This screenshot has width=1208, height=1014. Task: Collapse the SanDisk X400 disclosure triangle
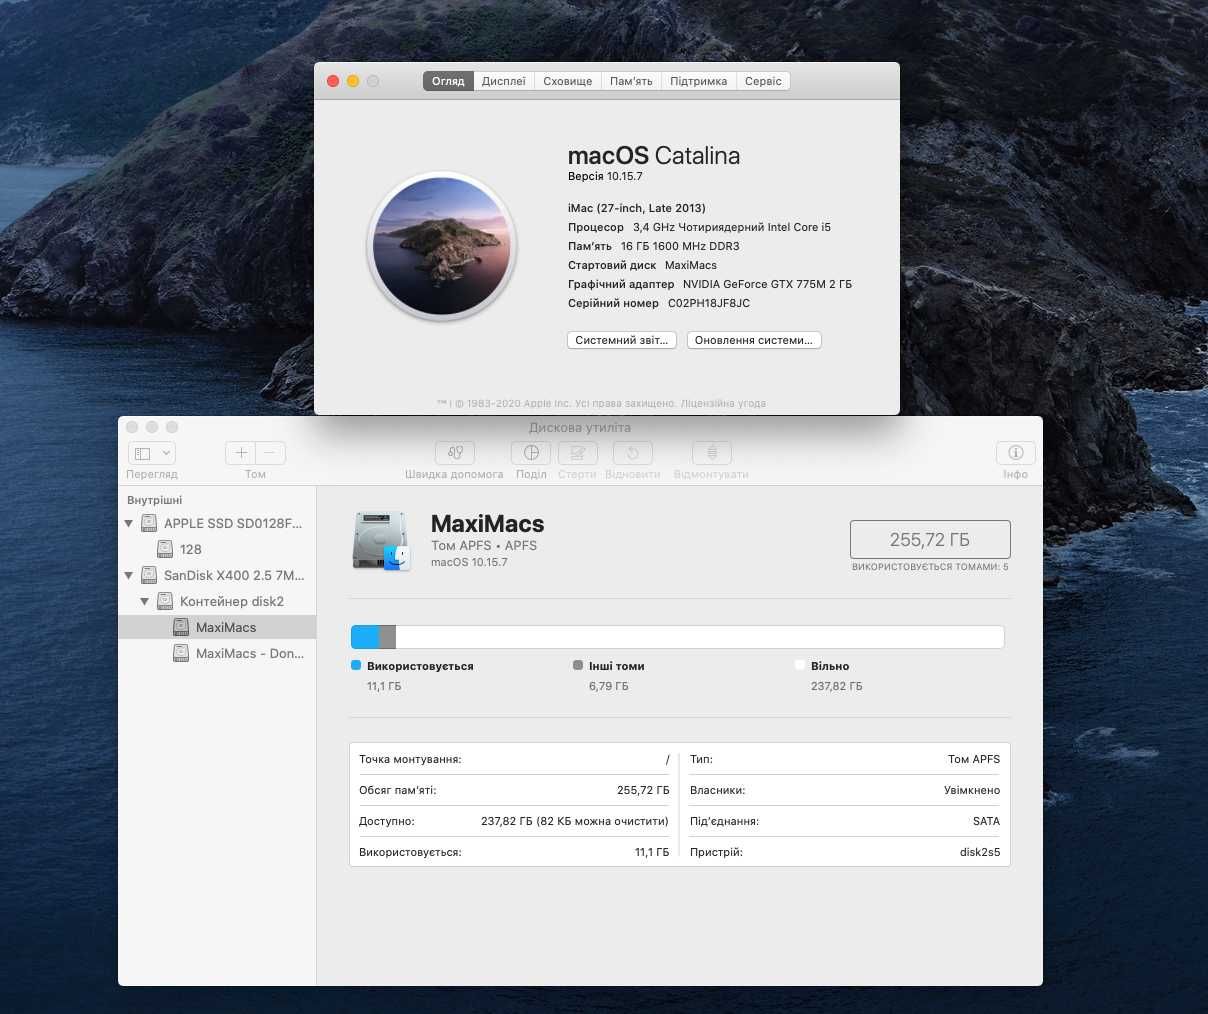pyautogui.click(x=129, y=575)
